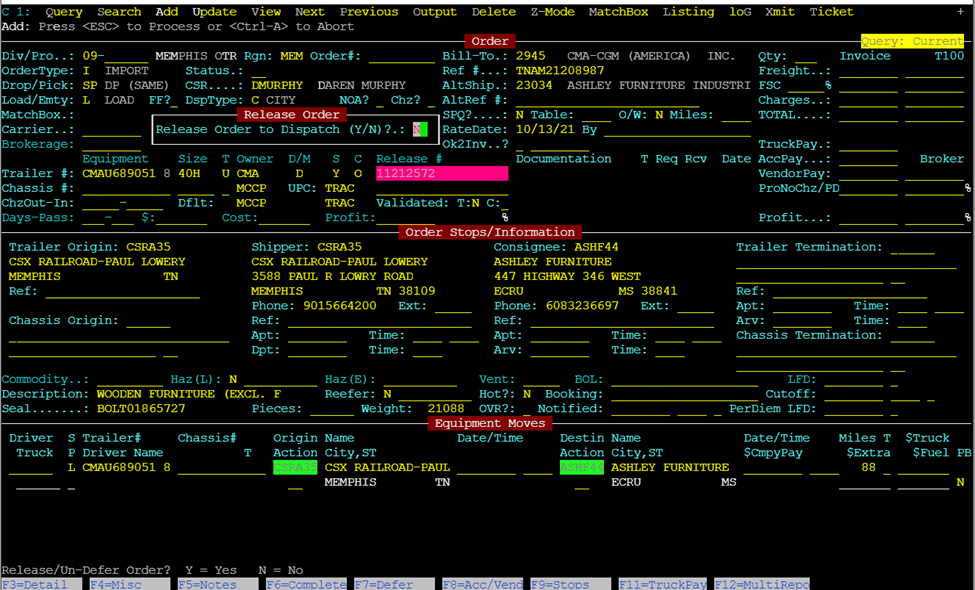Select Next in the menu bar
Viewport: 975px width, 590px height.
[x=310, y=12]
